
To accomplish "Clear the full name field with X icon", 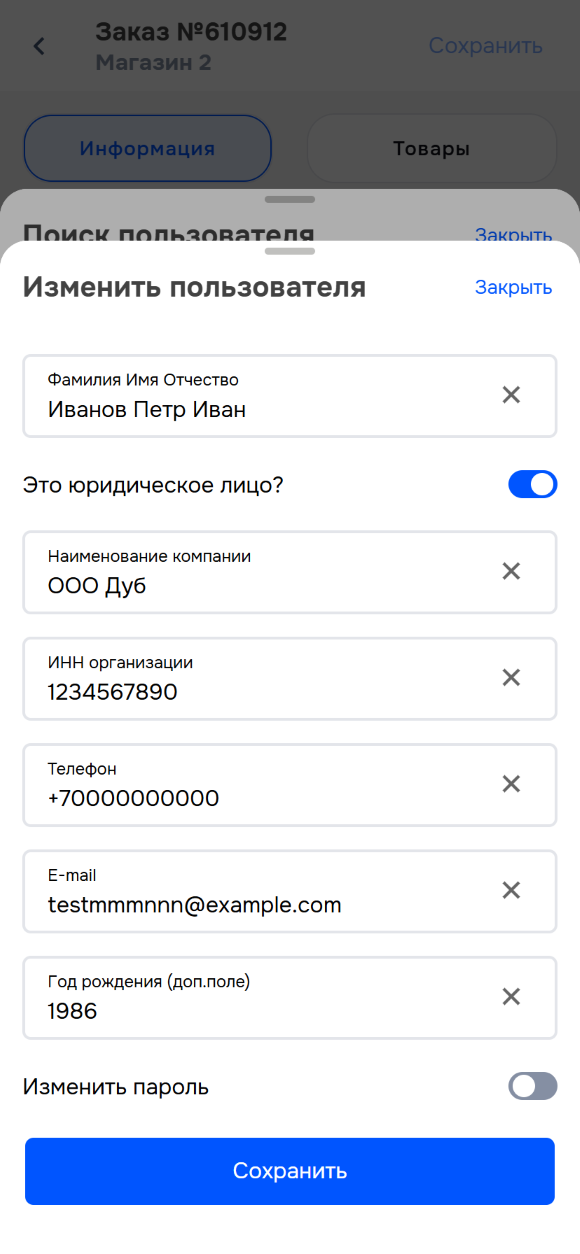I will click(511, 395).
